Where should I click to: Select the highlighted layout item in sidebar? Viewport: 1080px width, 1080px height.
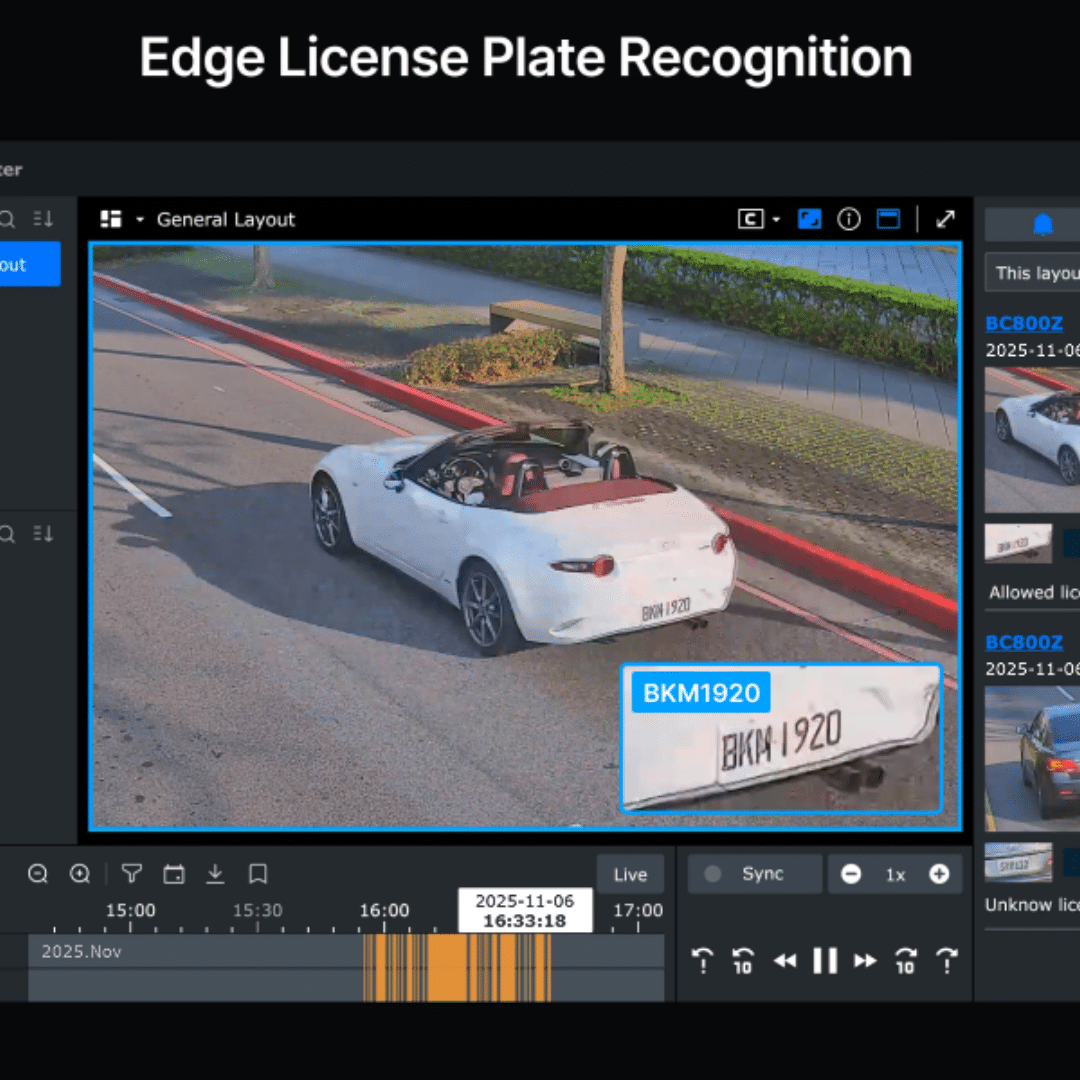coord(28,265)
